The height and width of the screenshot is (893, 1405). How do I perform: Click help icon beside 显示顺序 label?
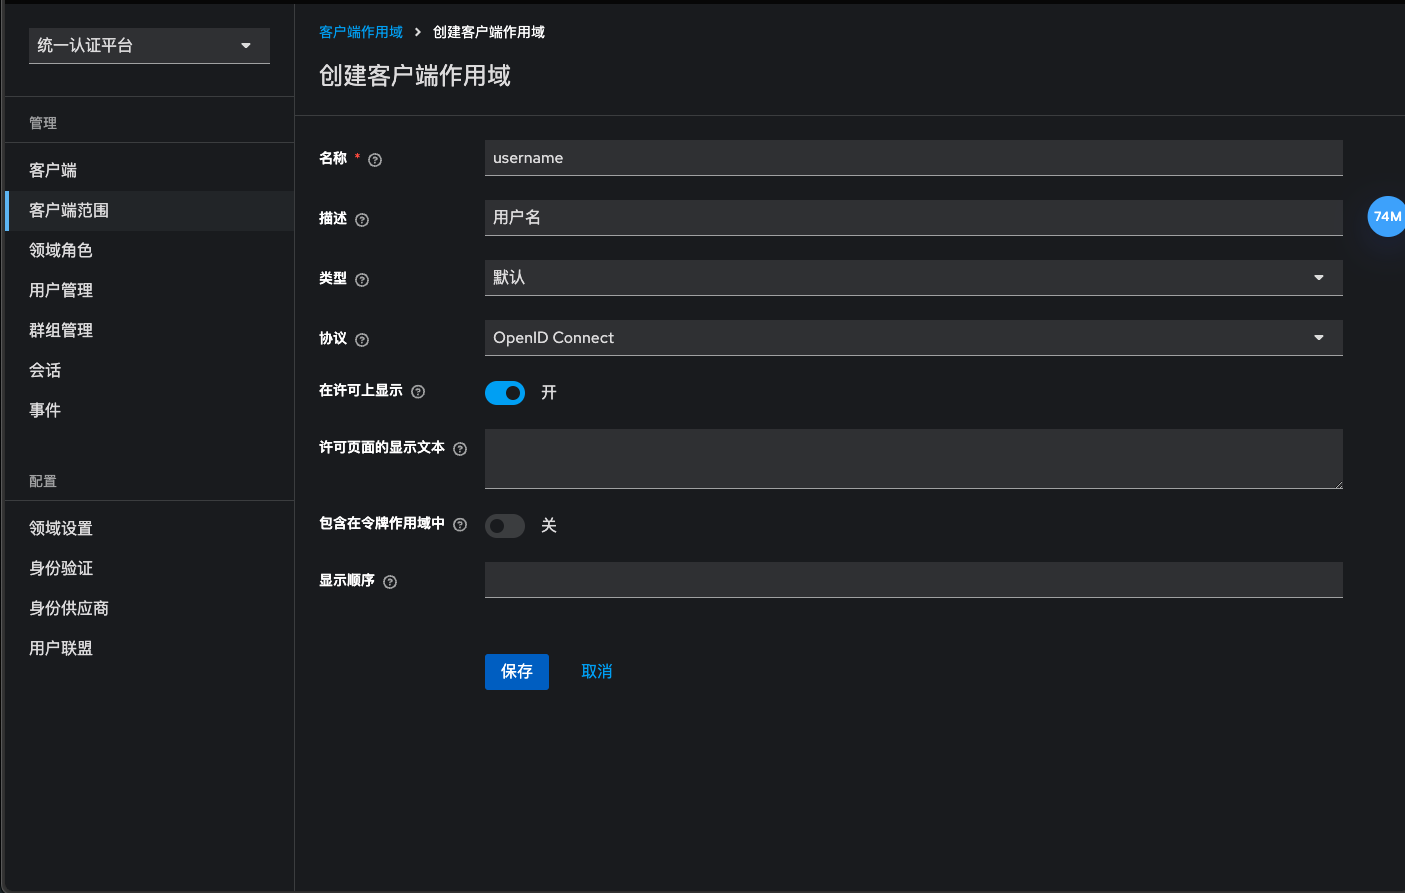pyautogui.click(x=390, y=582)
